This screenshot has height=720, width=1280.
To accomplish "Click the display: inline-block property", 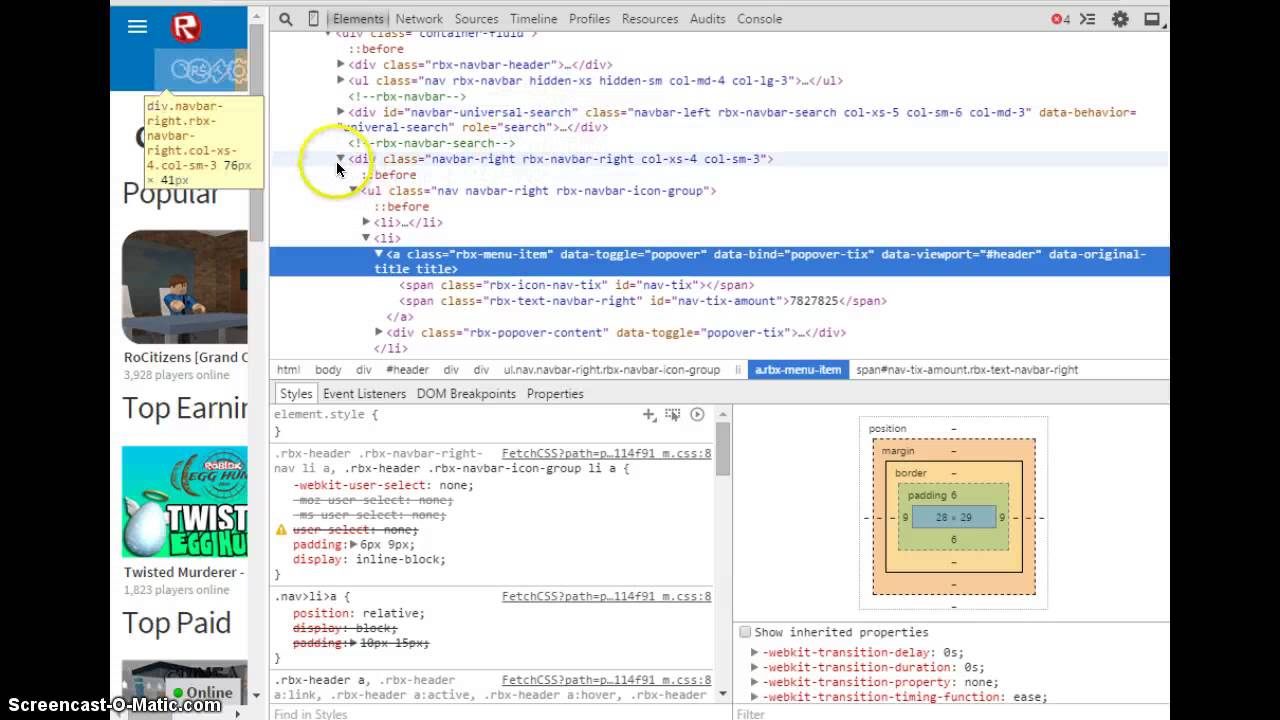I will pyautogui.click(x=369, y=559).
